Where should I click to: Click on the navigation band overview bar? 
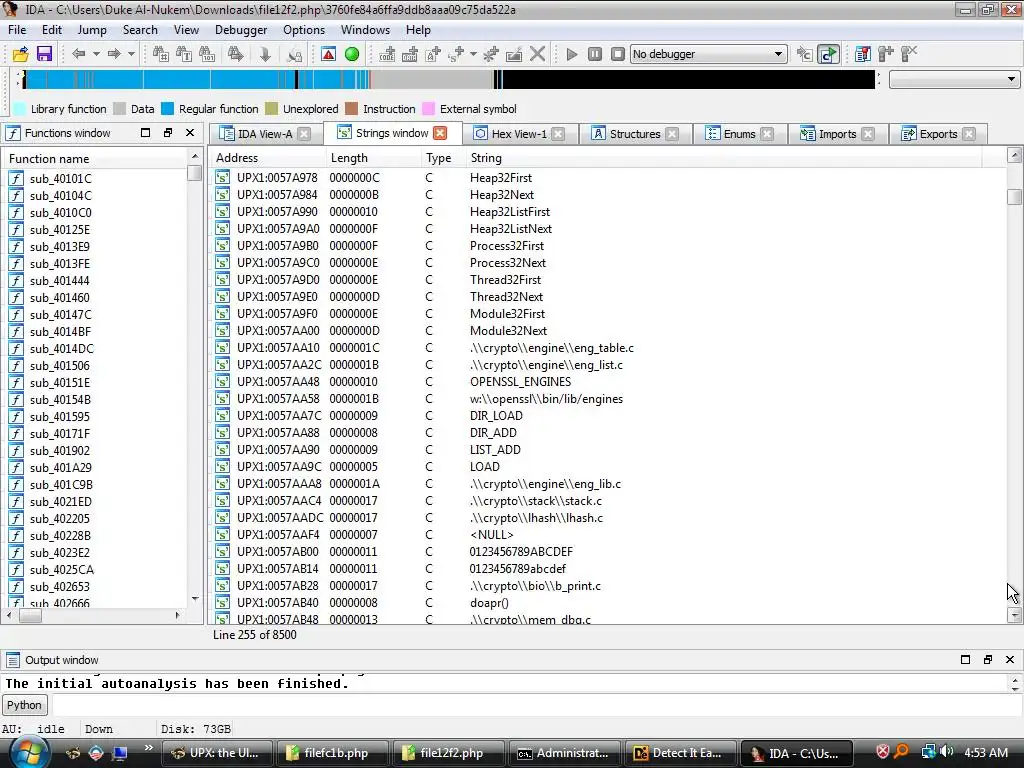(x=448, y=80)
